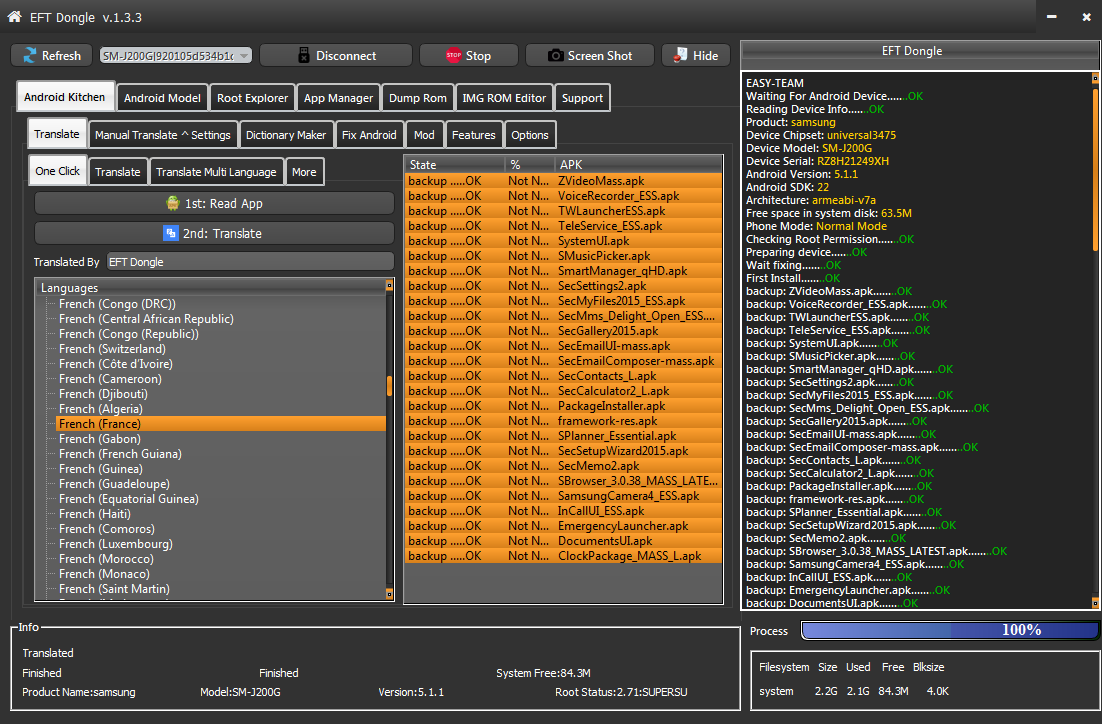Click the Screen Shot camera icon

(555, 56)
